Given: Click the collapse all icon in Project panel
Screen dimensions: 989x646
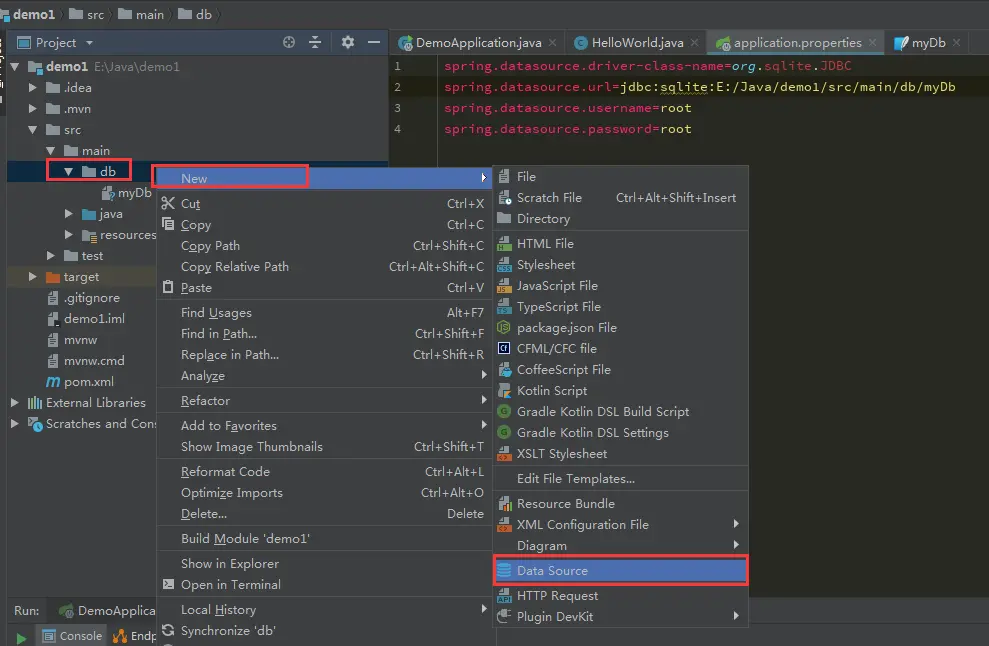Looking at the screenshot, I should coord(315,42).
